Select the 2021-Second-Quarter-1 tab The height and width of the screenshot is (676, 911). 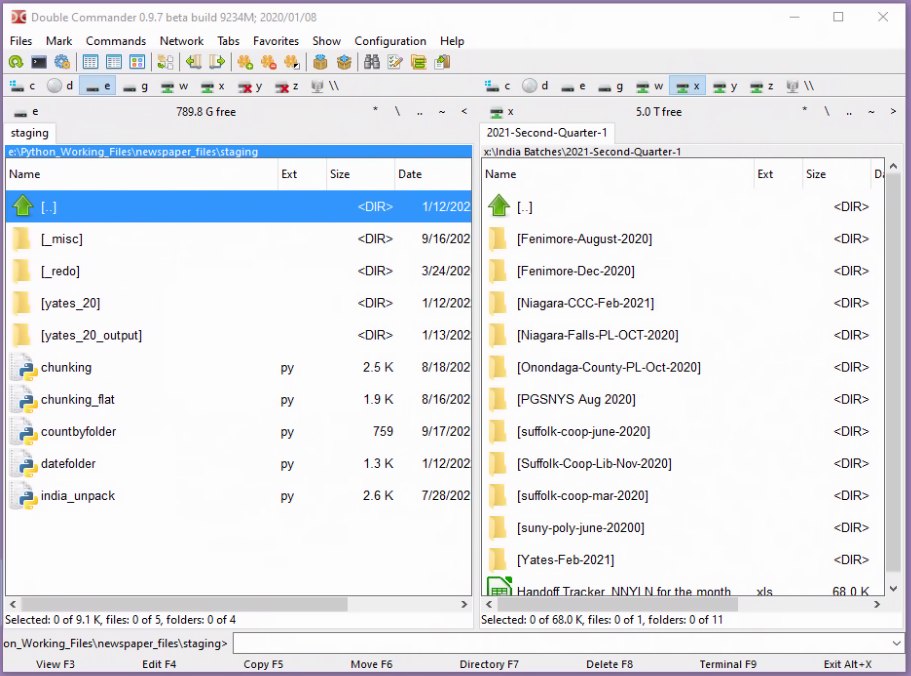546,133
